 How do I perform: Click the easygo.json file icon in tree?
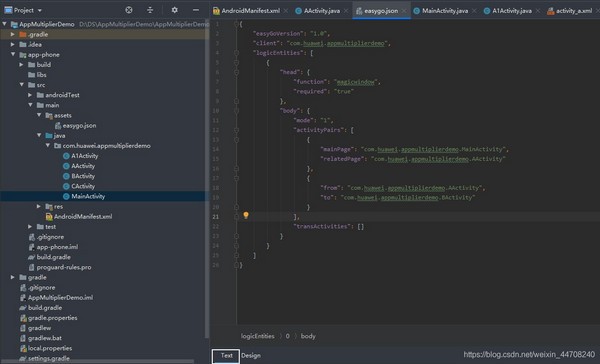[x=58, y=126]
